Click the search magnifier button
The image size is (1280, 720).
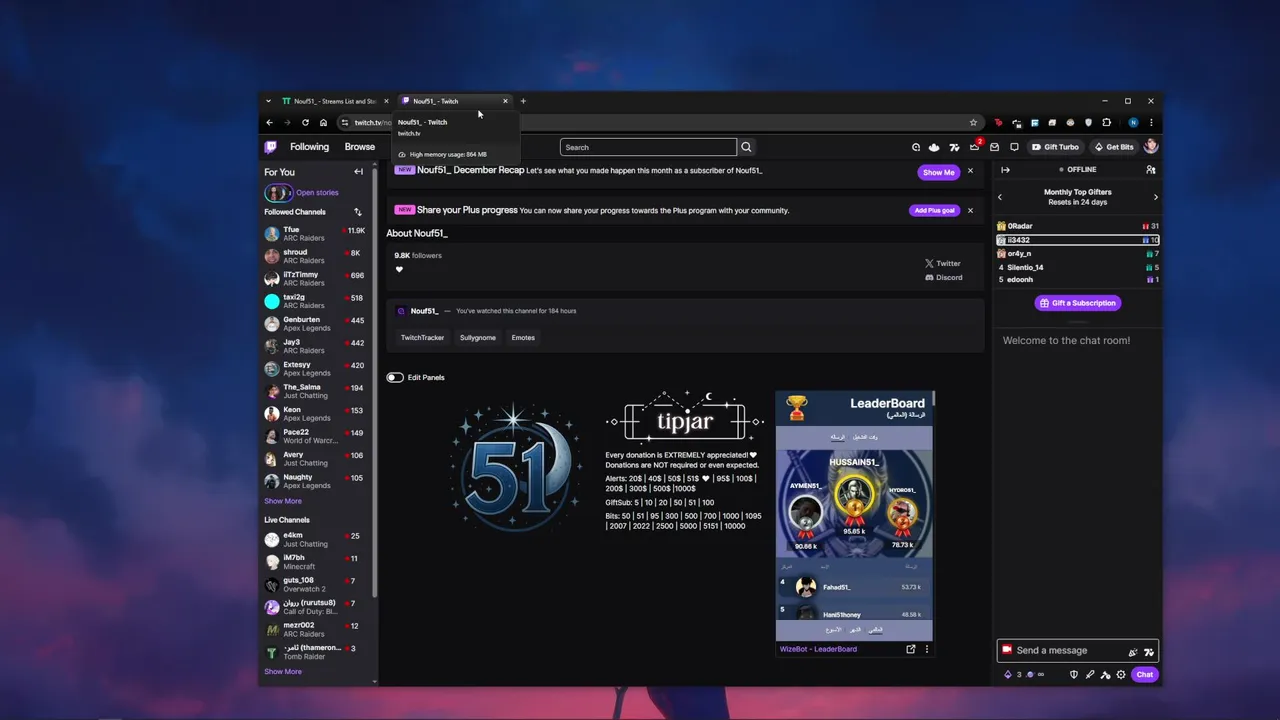(746, 147)
